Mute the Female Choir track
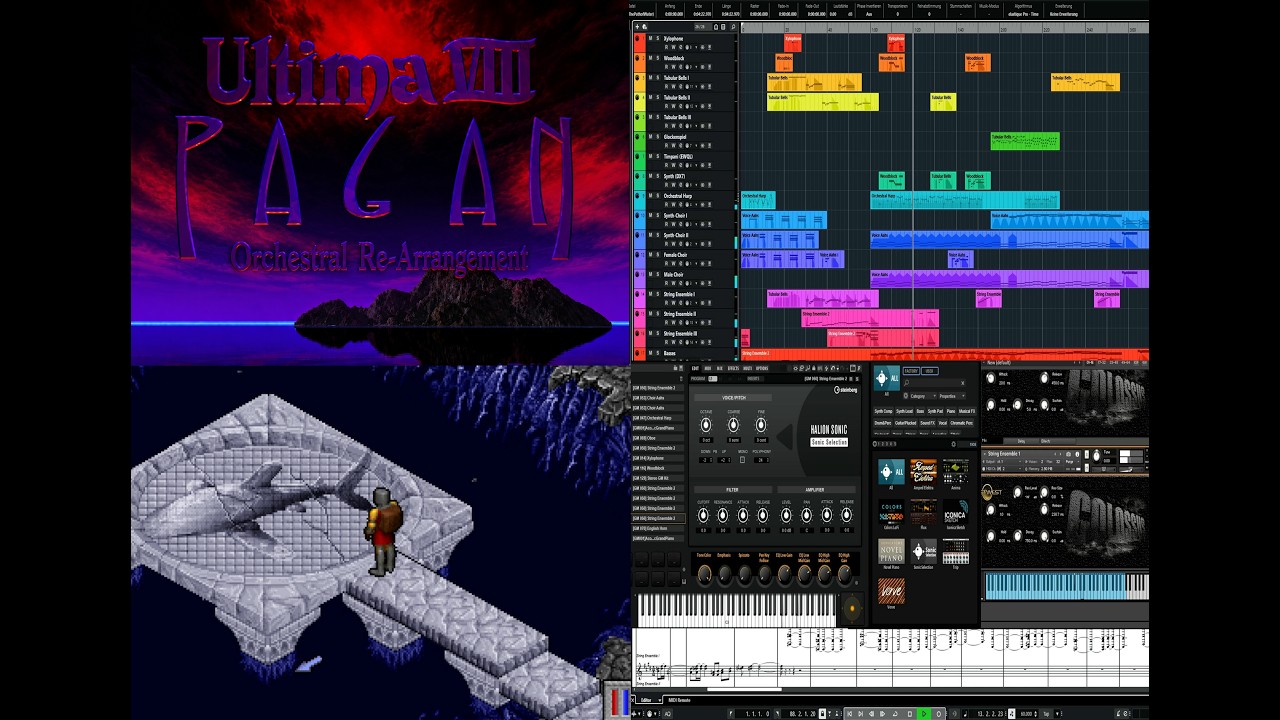This screenshot has height=720, width=1280. (x=650, y=255)
